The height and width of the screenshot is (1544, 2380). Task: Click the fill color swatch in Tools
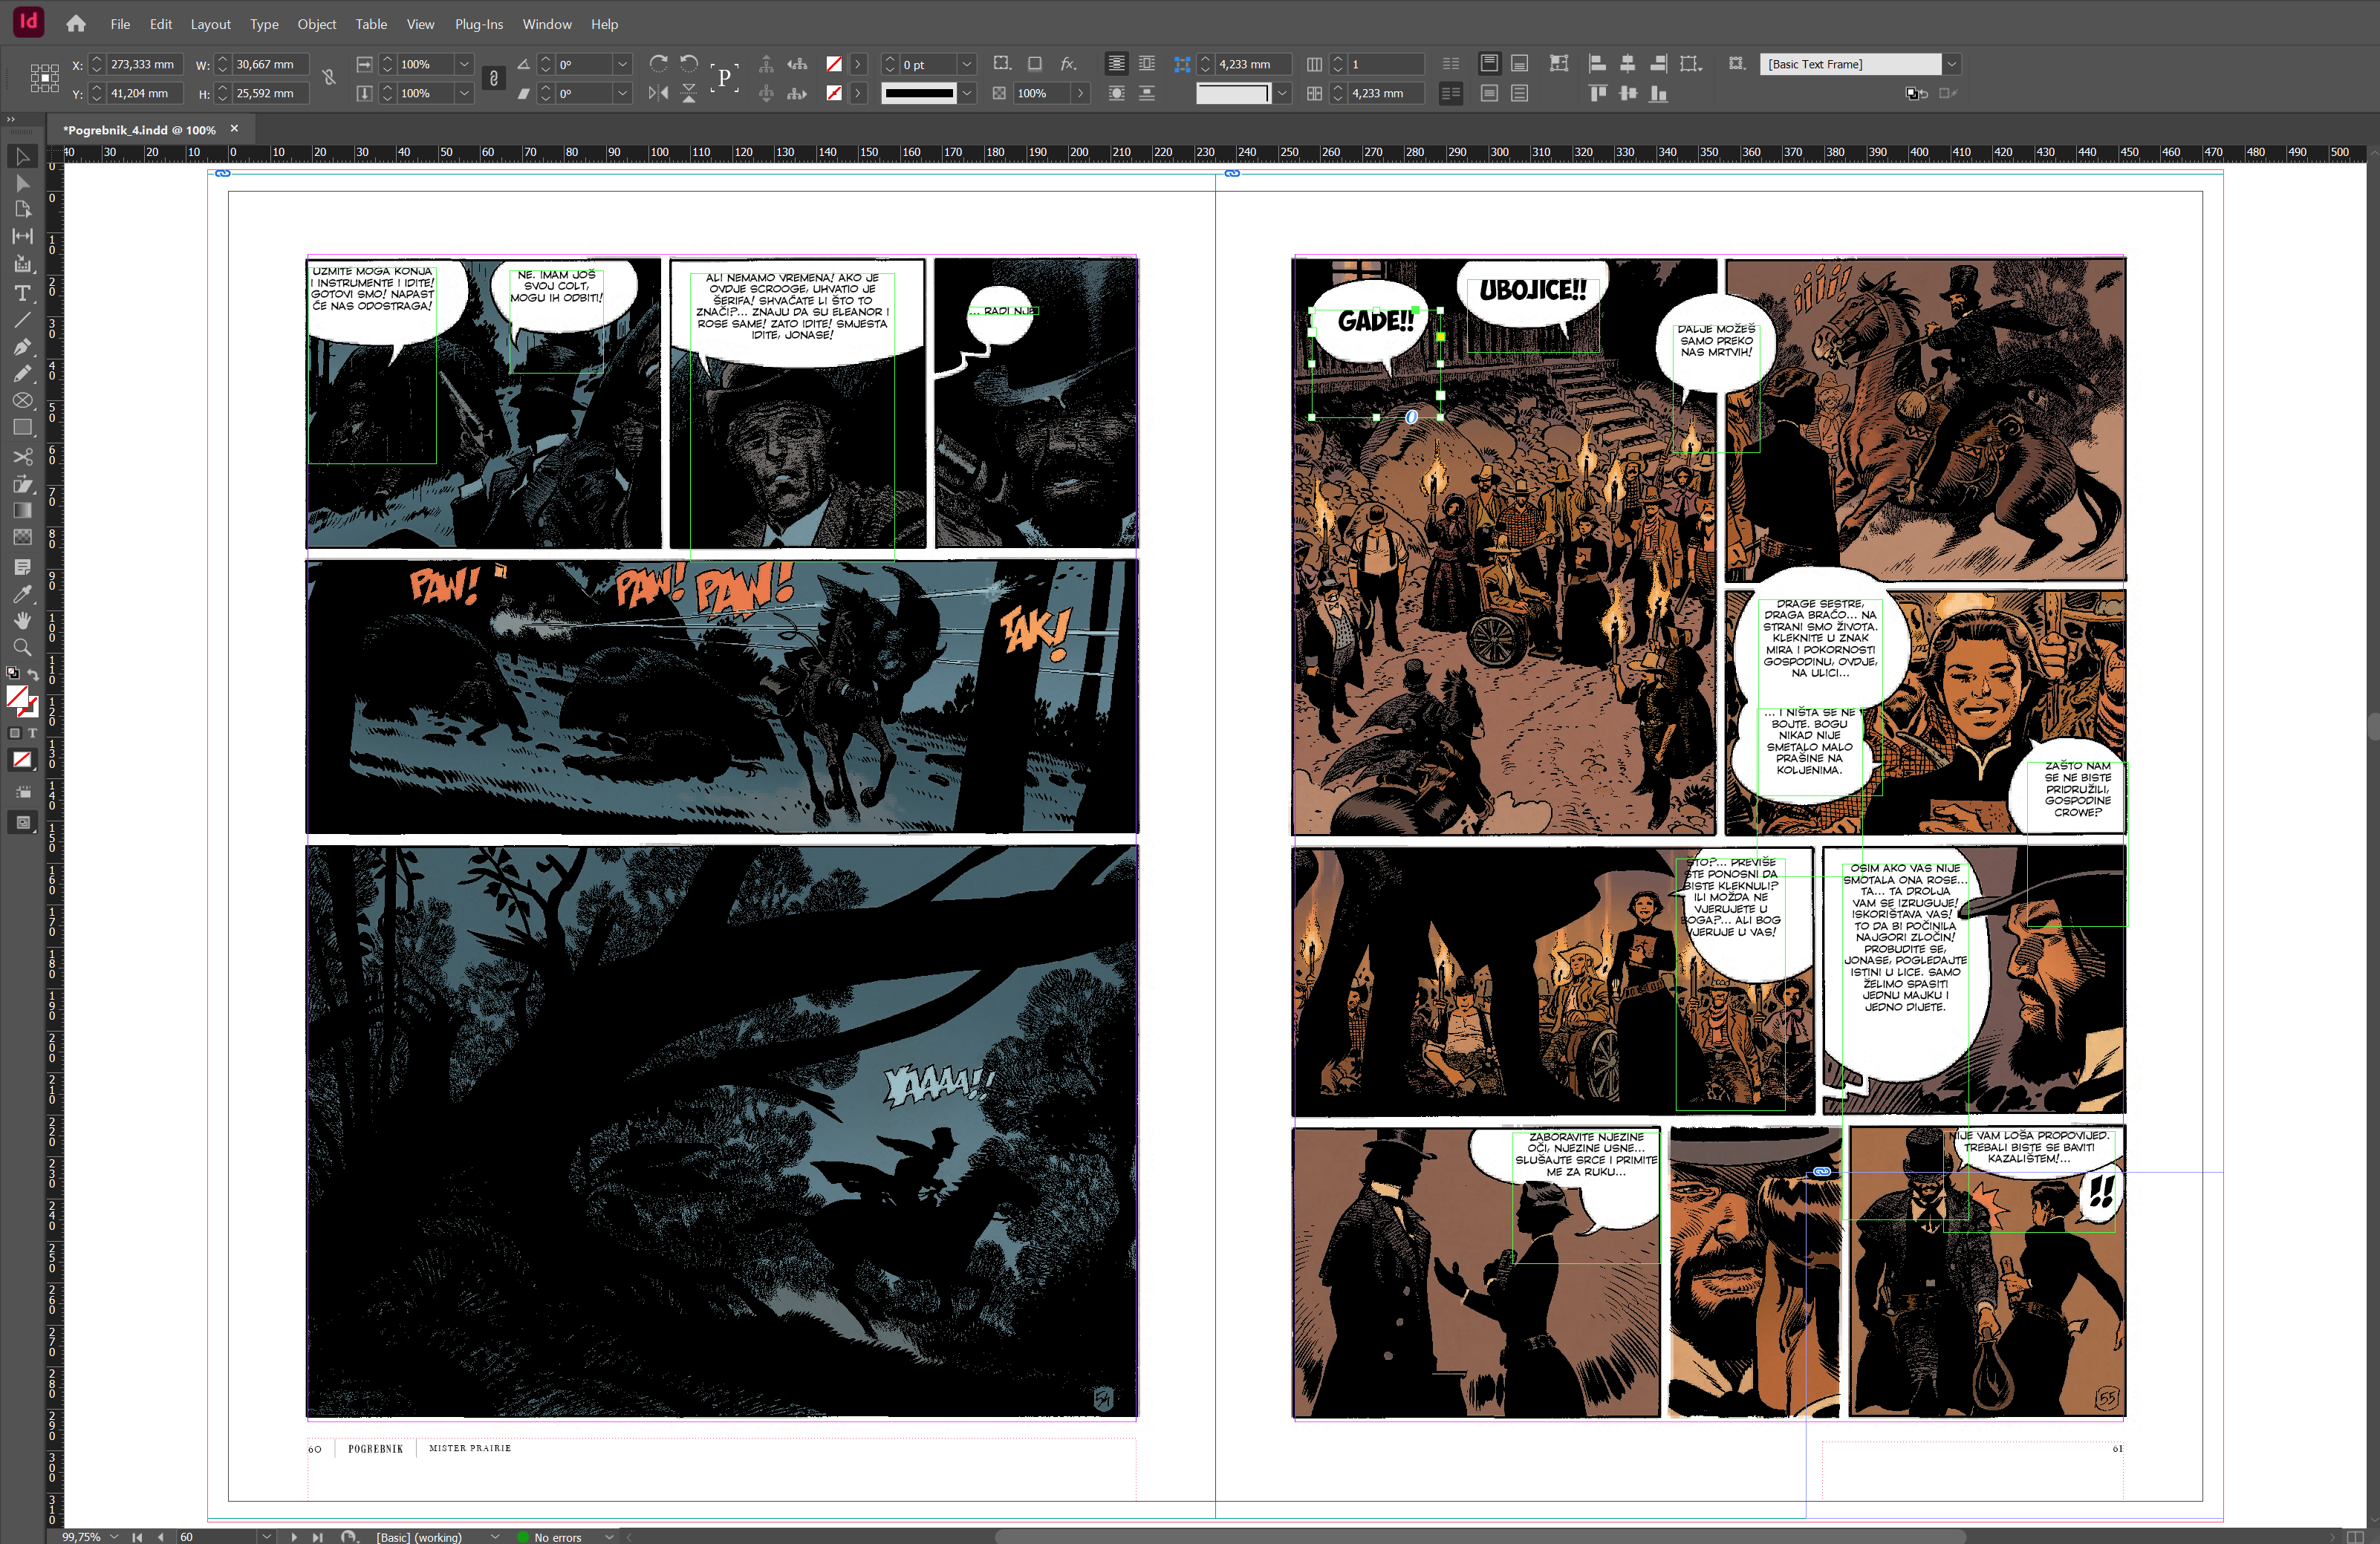[17, 697]
